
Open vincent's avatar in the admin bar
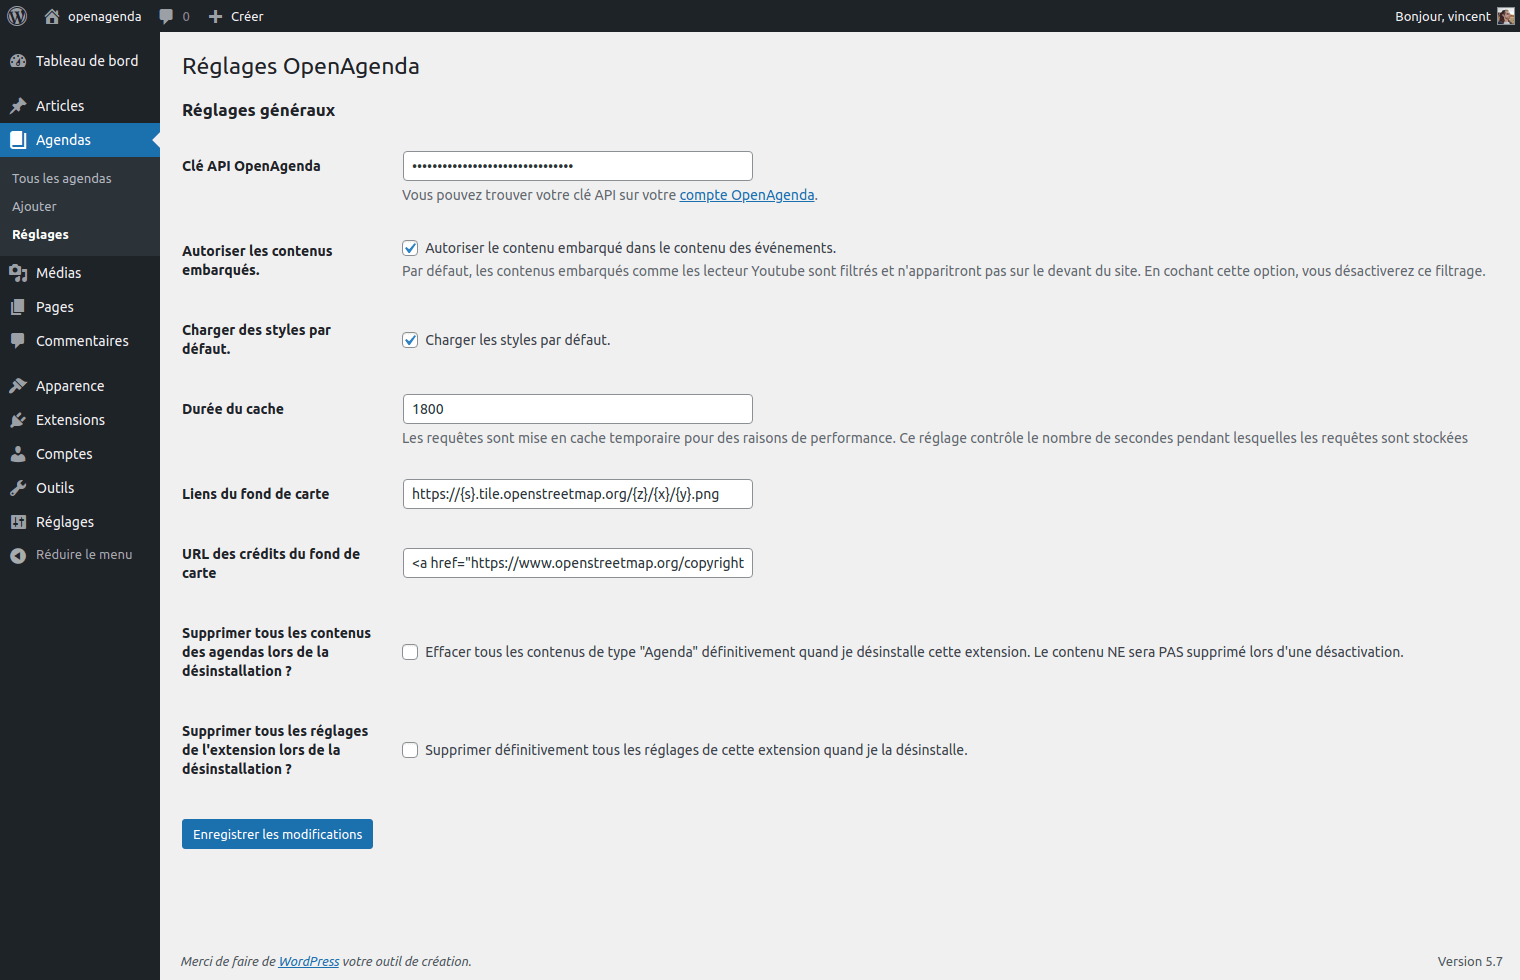click(x=1505, y=16)
